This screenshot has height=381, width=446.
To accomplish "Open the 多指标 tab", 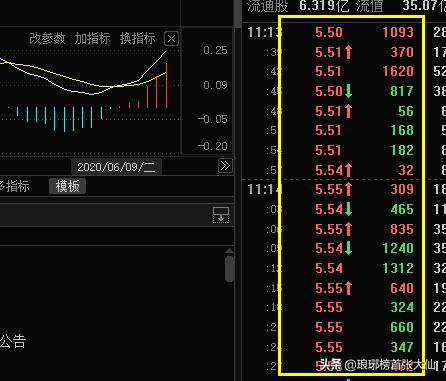I will [x=14, y=186].
